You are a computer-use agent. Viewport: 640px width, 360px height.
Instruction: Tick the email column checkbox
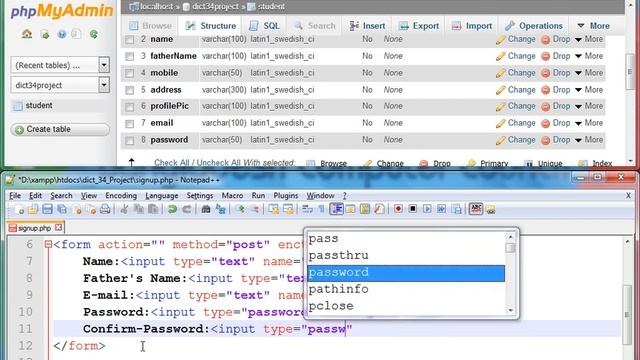tap(129, 123)
